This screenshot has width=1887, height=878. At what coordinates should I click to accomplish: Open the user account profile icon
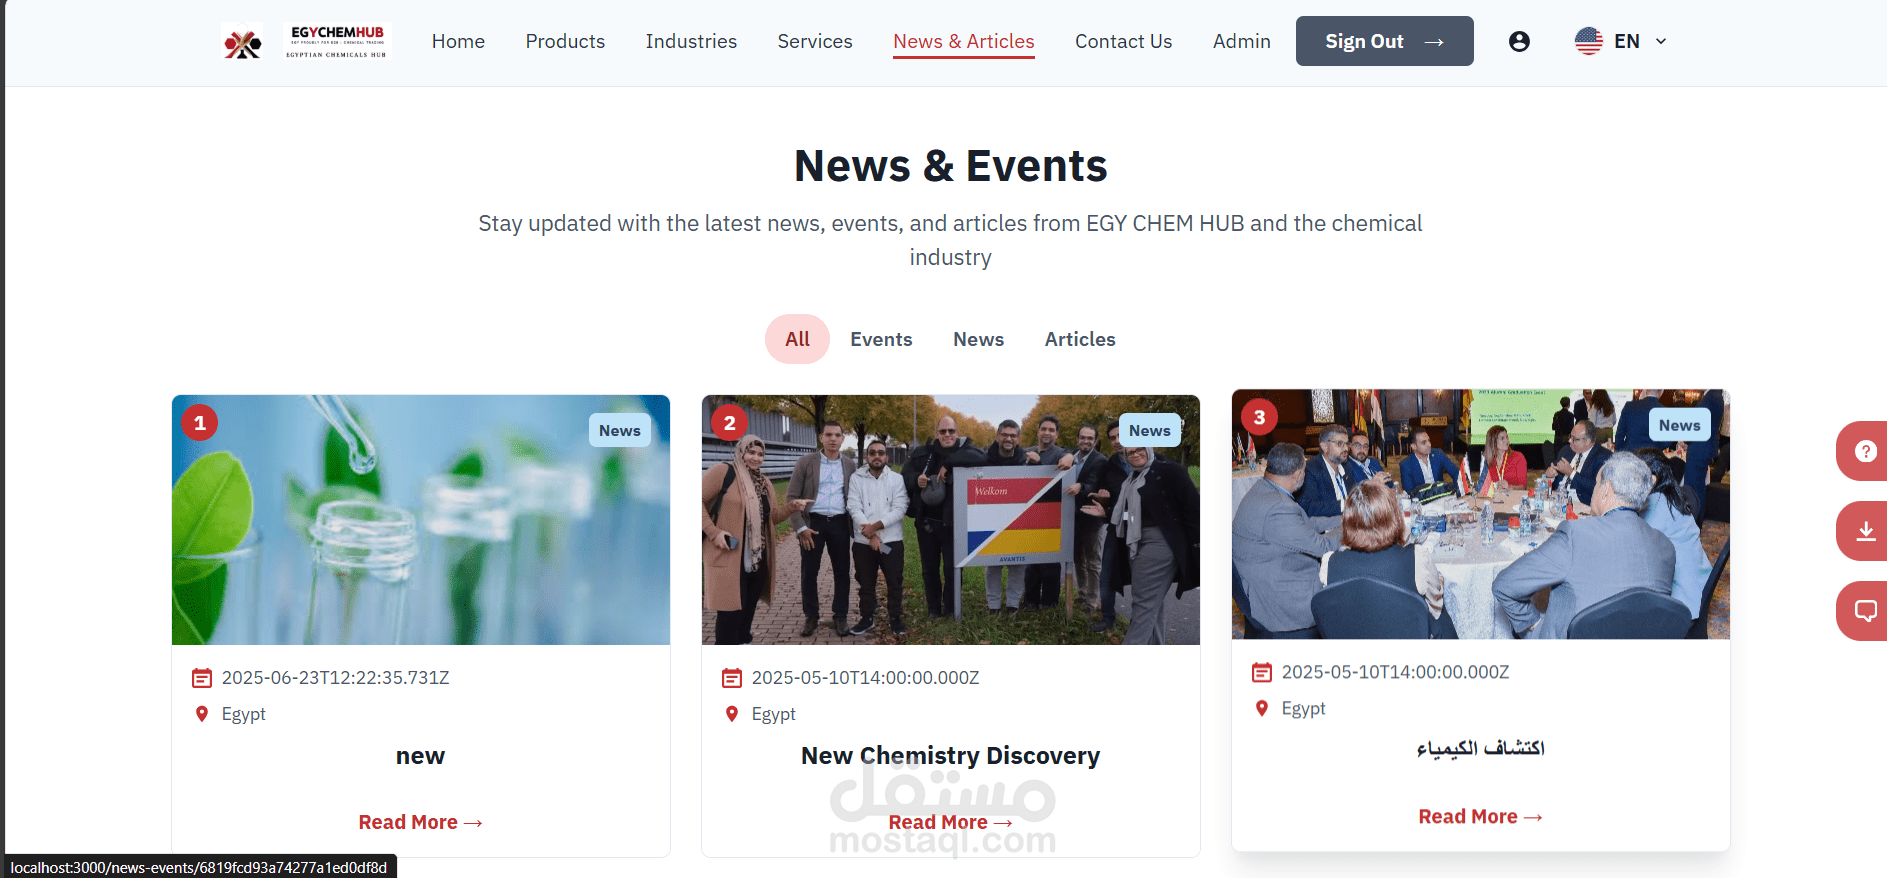click(1519, 41)
